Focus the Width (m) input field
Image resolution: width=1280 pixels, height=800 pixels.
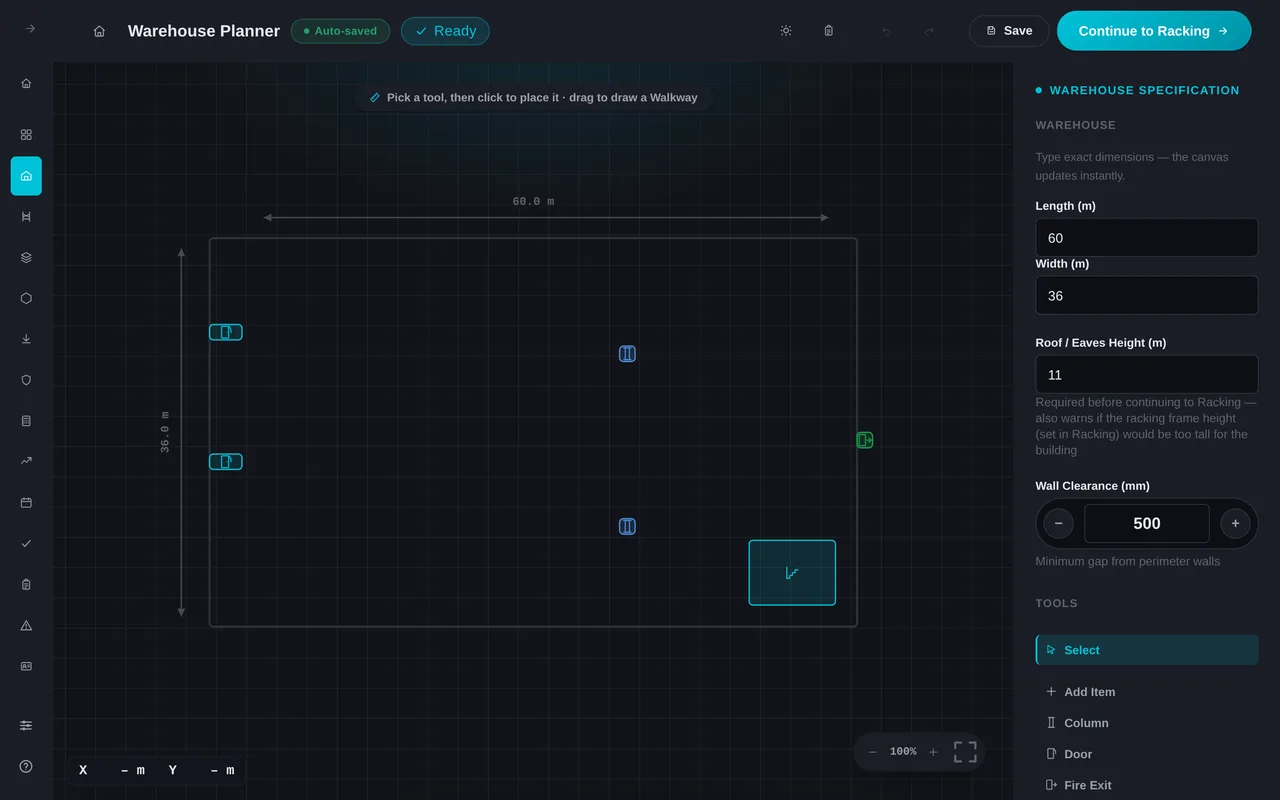tap(1147, 296)
